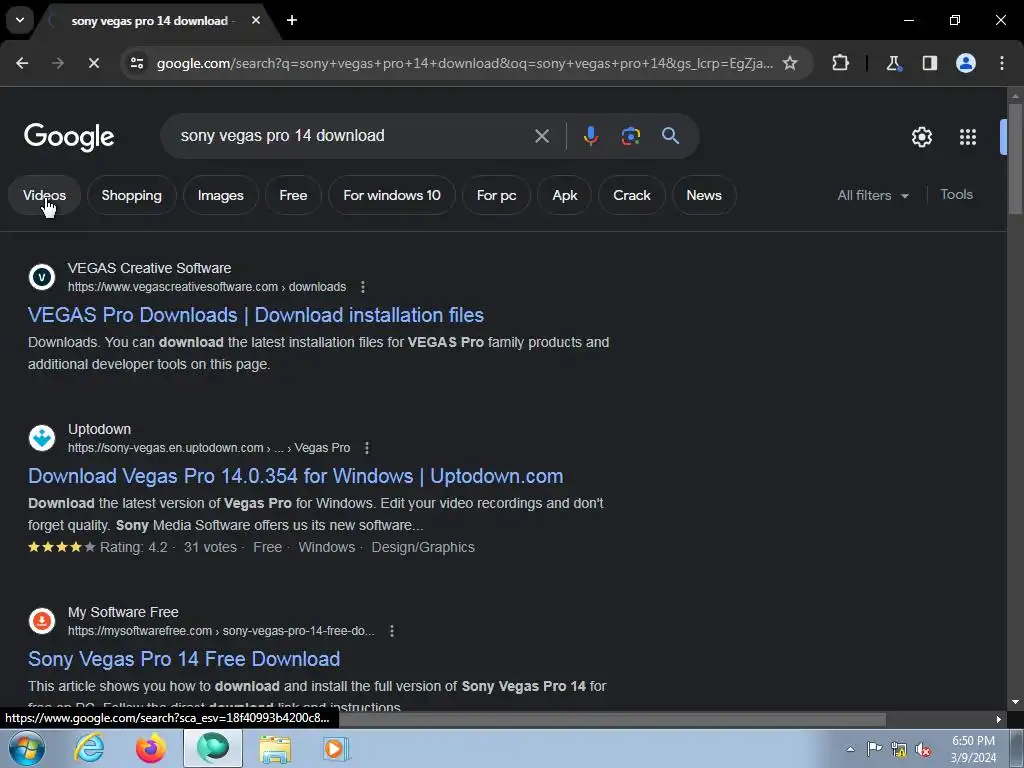The image size is (1024, 768).
Task: Apply the For pc chip
Action: pyautogui.click(x=496, y=195)
